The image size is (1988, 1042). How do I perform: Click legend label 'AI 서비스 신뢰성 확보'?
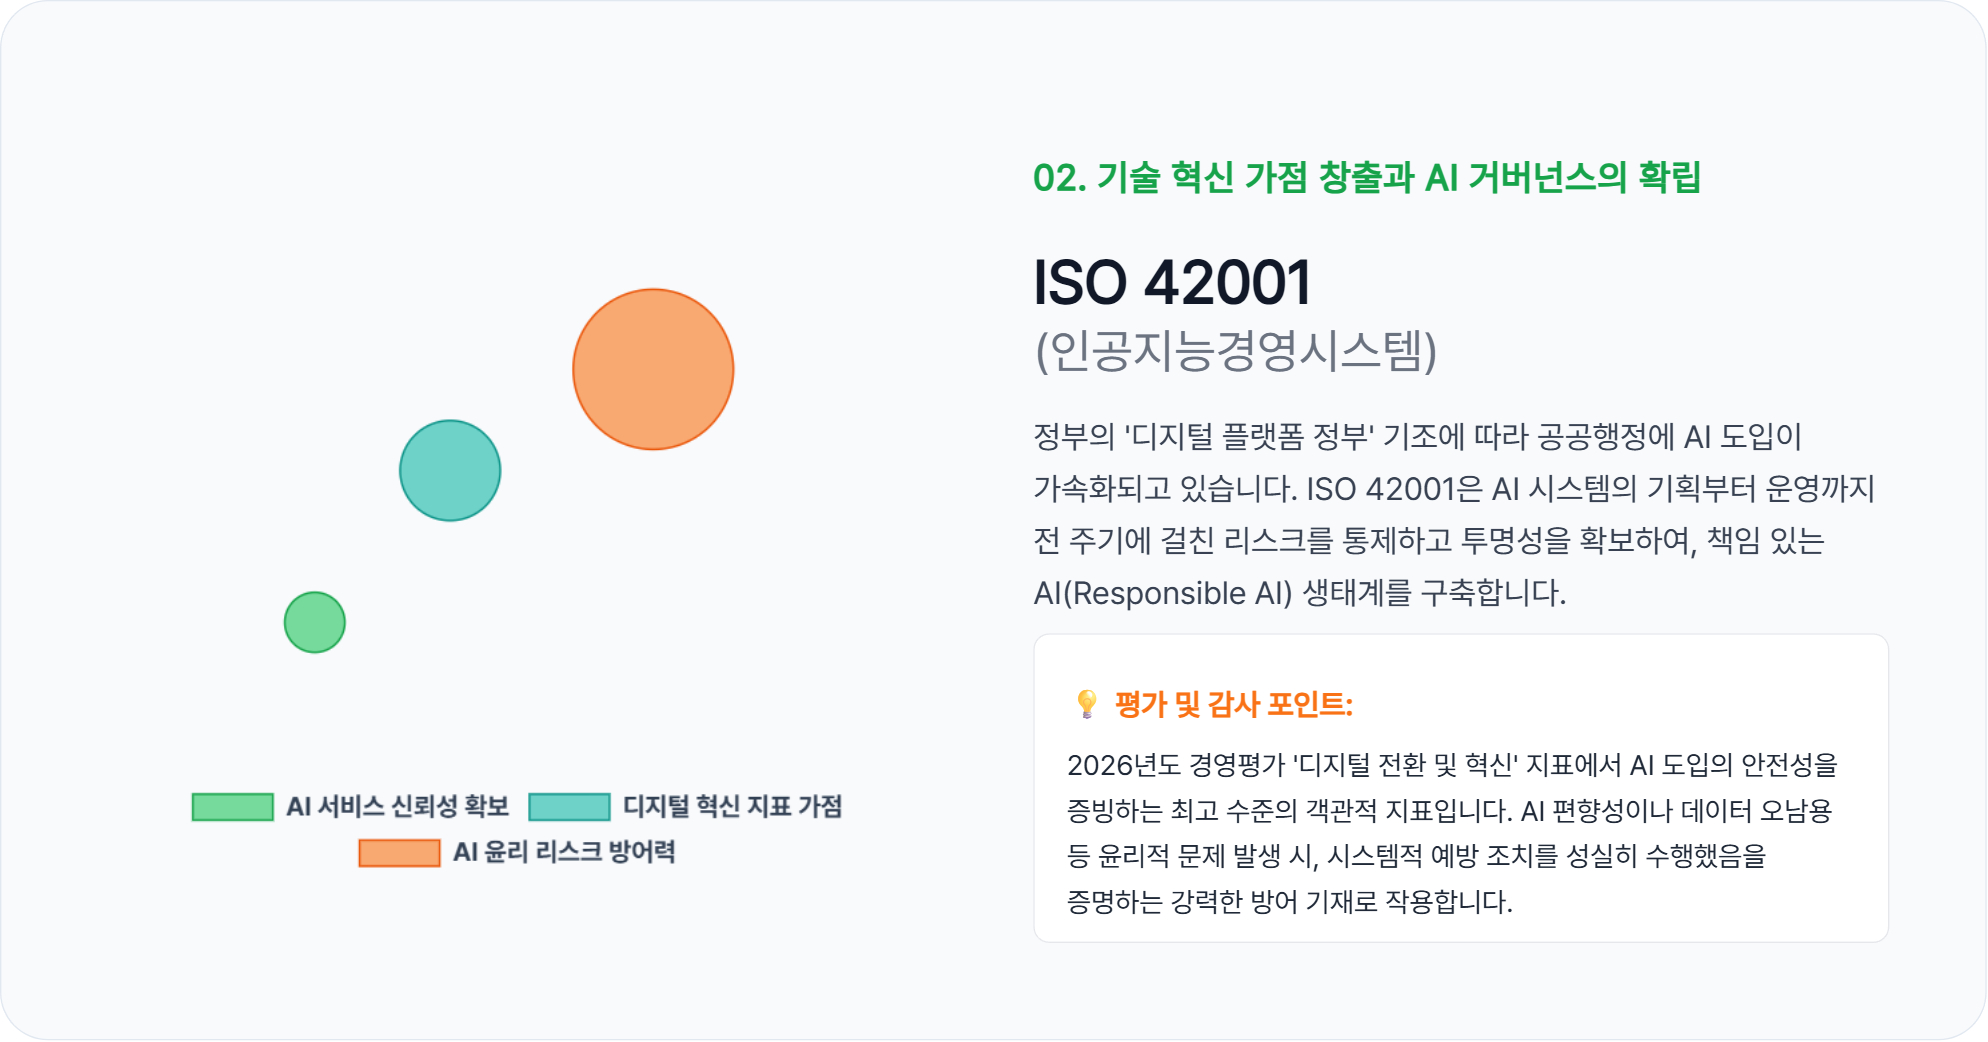tap(397, 807)
